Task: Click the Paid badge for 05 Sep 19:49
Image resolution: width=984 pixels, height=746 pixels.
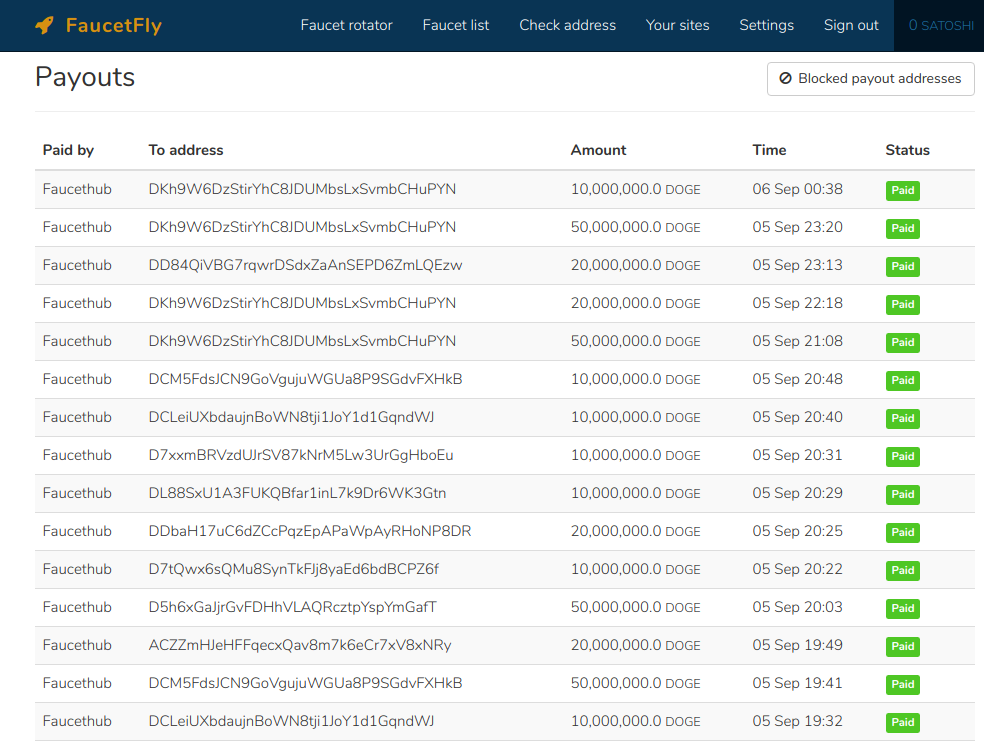Action: click(x=902, y=646)
